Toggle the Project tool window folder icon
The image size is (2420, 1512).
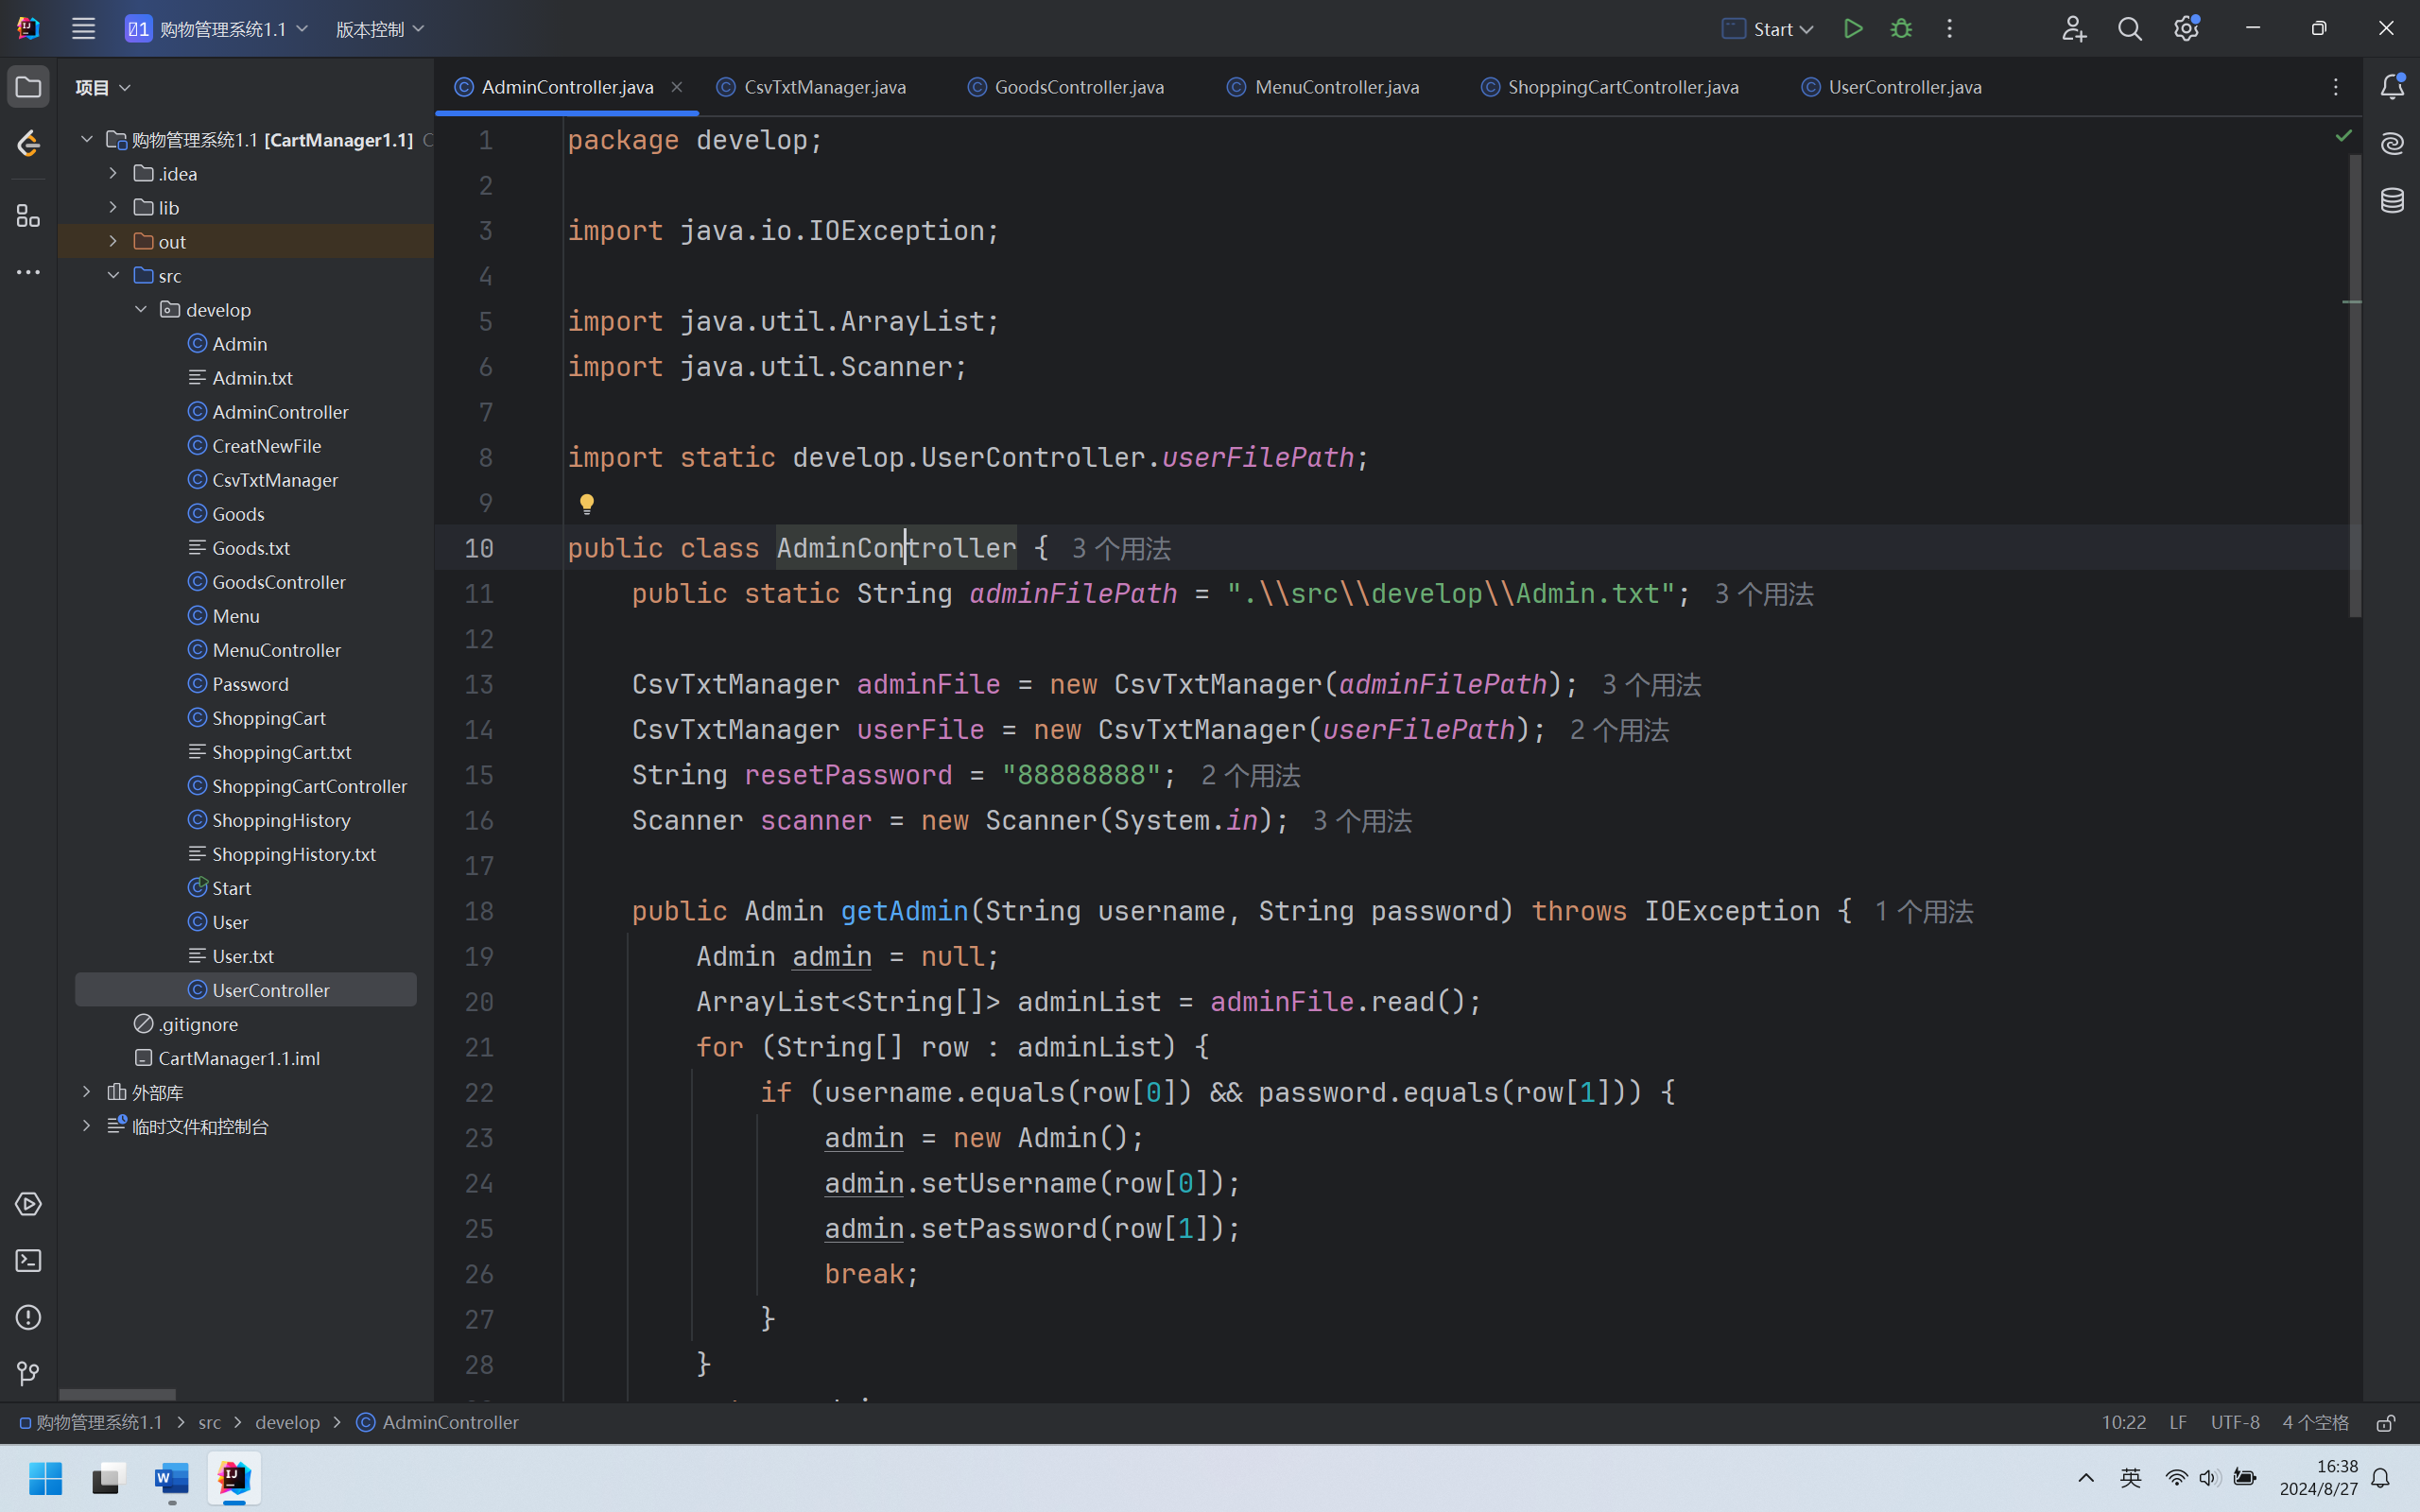(x=28, y=87)
